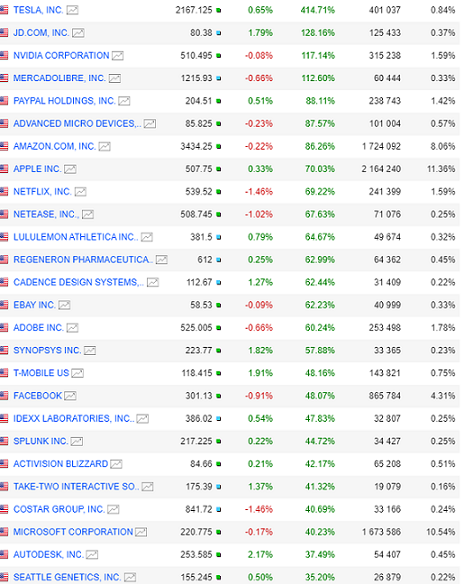Click the IDEXX Laboratories chart icon
This screenshot has height=584, width=464.
143,419
